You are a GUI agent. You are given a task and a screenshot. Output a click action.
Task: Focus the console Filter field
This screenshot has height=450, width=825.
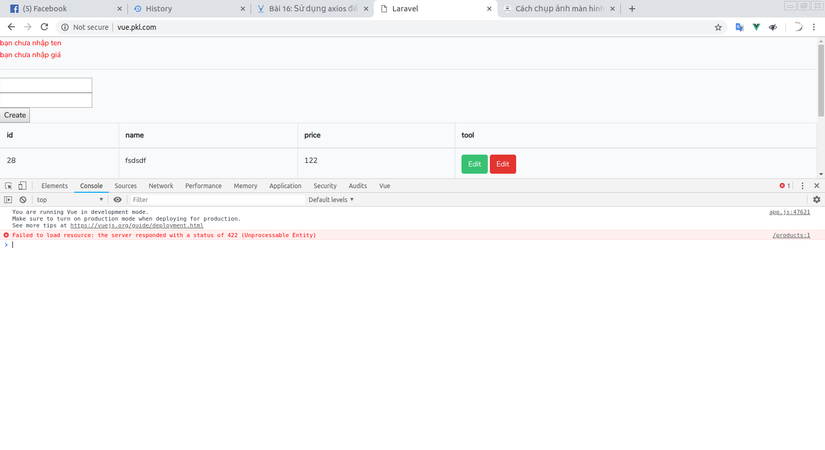click(x=217, y=199)
